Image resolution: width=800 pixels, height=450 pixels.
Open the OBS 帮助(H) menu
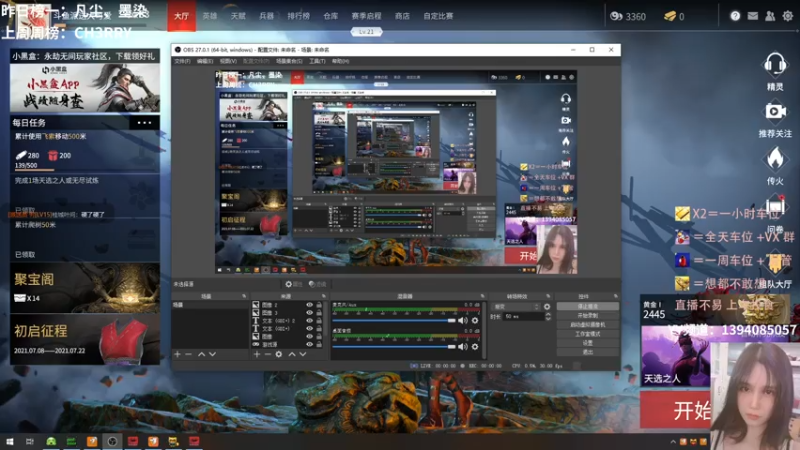coord(340,61)
